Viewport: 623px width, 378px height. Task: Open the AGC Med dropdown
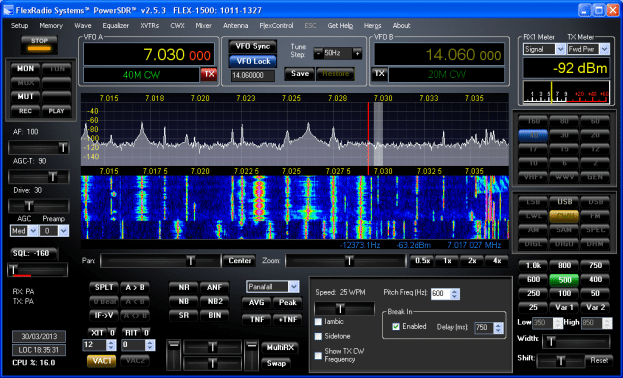tap(33, 231)
